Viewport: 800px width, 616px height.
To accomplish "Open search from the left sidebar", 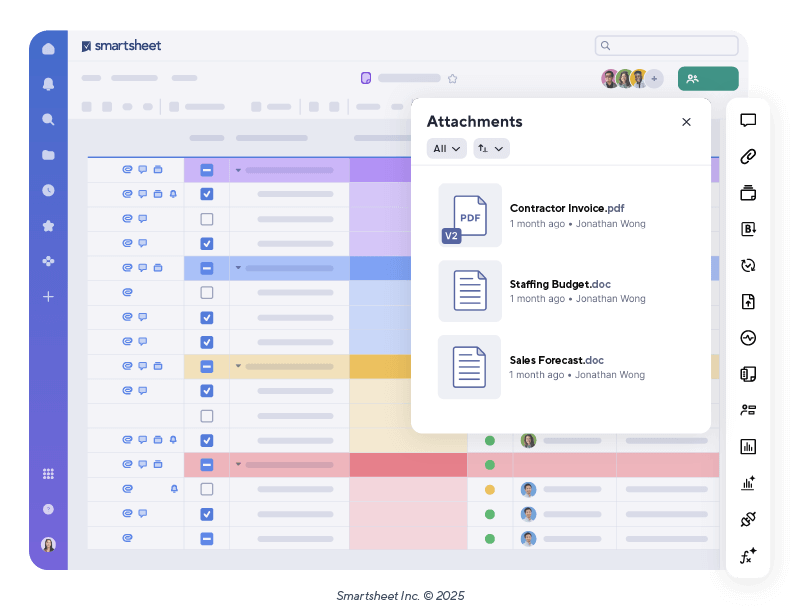I will [47, 119].
